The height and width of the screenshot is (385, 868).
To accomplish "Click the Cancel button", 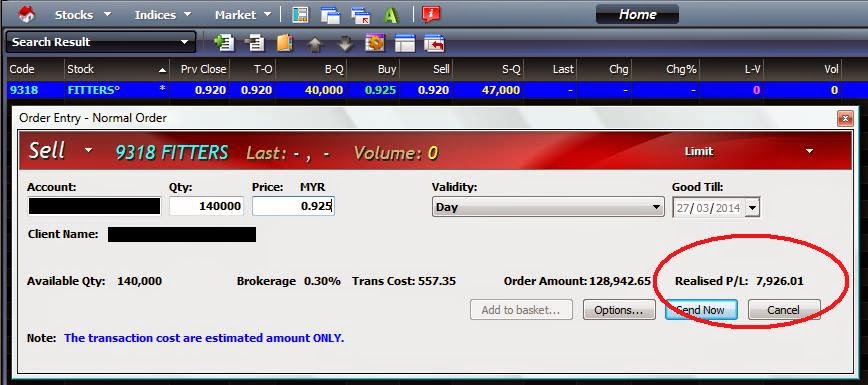I will (x=783, y=310).
